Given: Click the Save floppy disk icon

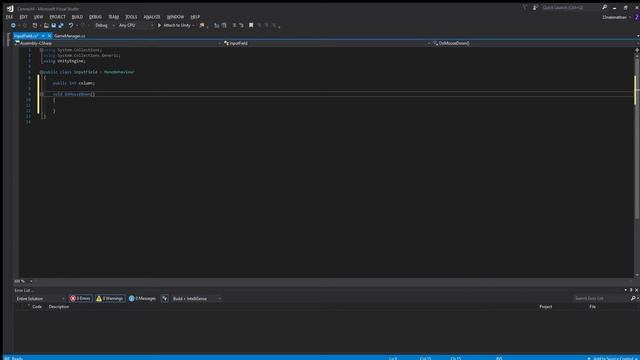Looking at the screenshot, I should [53, 25].
